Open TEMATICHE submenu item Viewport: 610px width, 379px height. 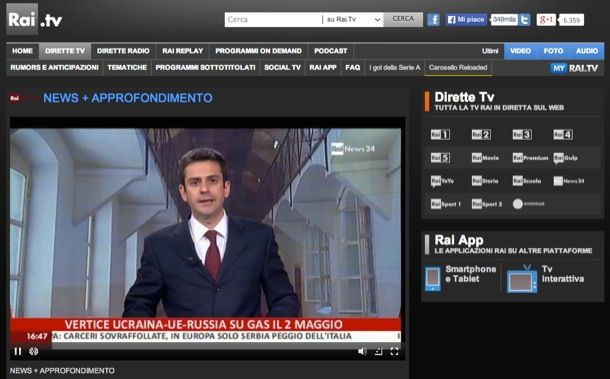click(127, 68)
